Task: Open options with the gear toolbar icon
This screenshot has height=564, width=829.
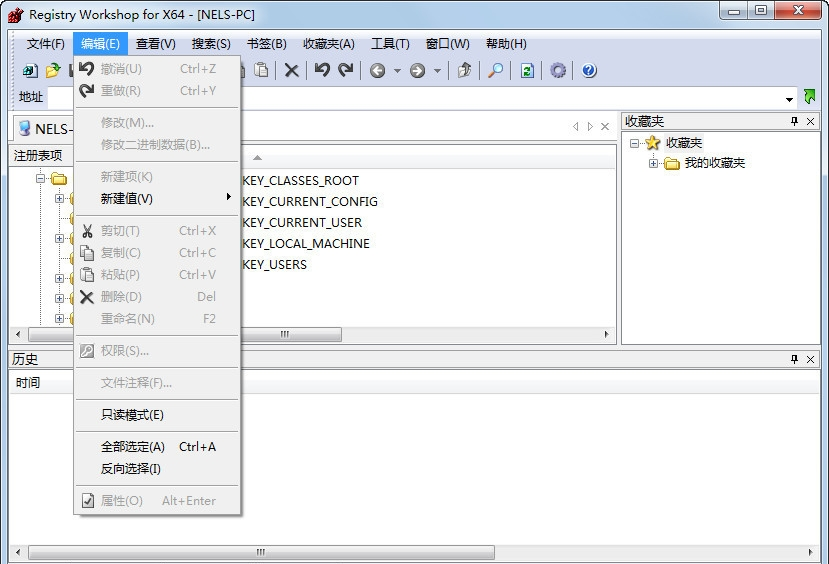Action: coord(558,70)
